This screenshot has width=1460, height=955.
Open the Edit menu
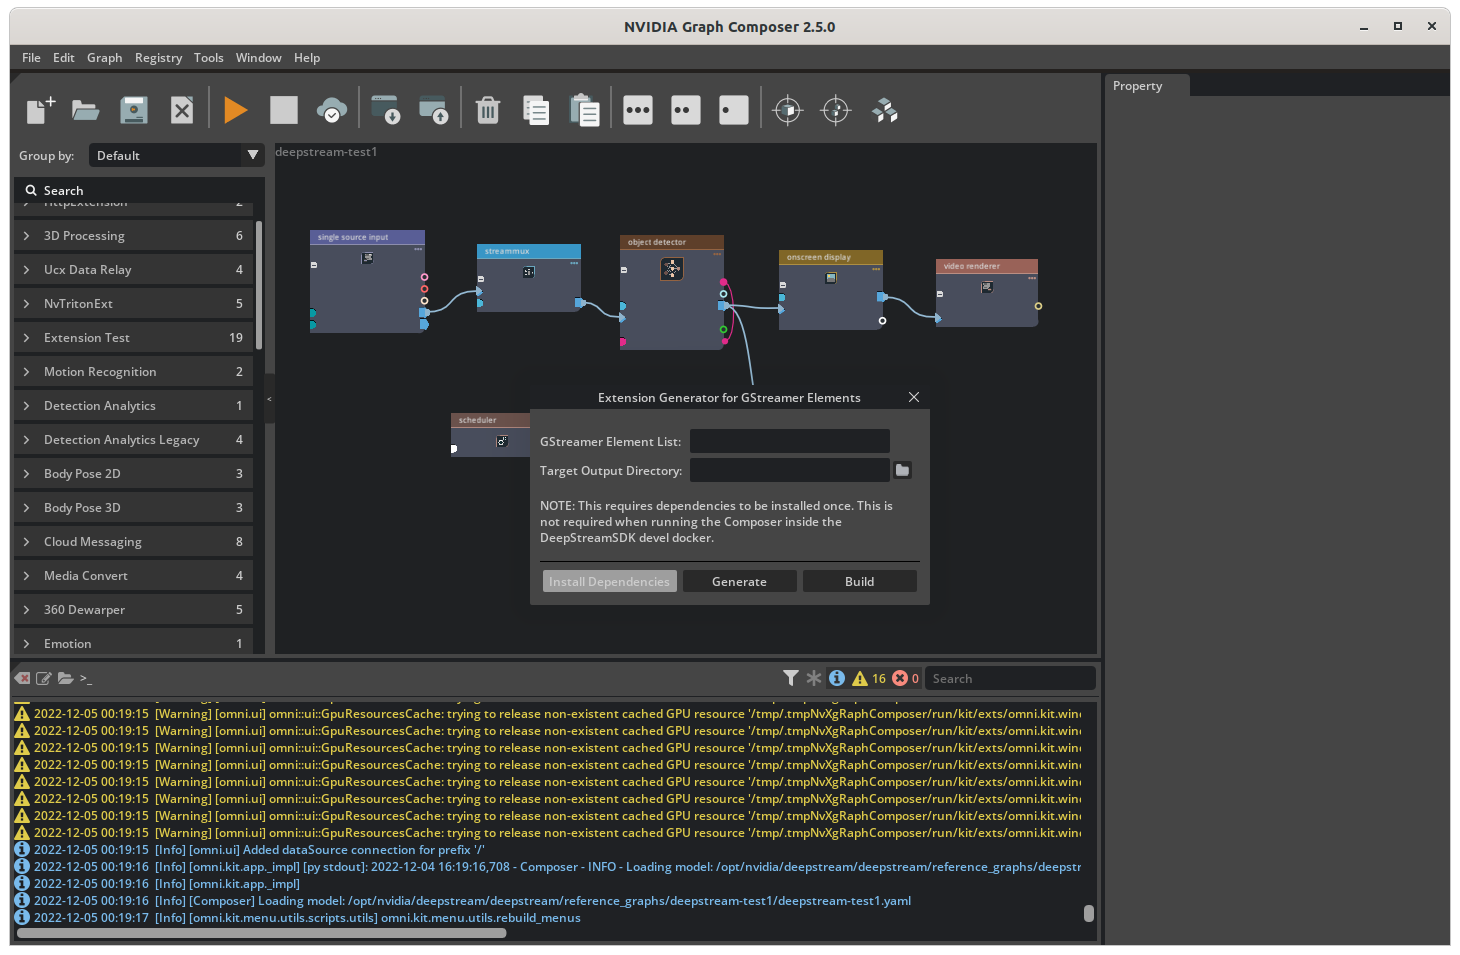pos(64,58)
